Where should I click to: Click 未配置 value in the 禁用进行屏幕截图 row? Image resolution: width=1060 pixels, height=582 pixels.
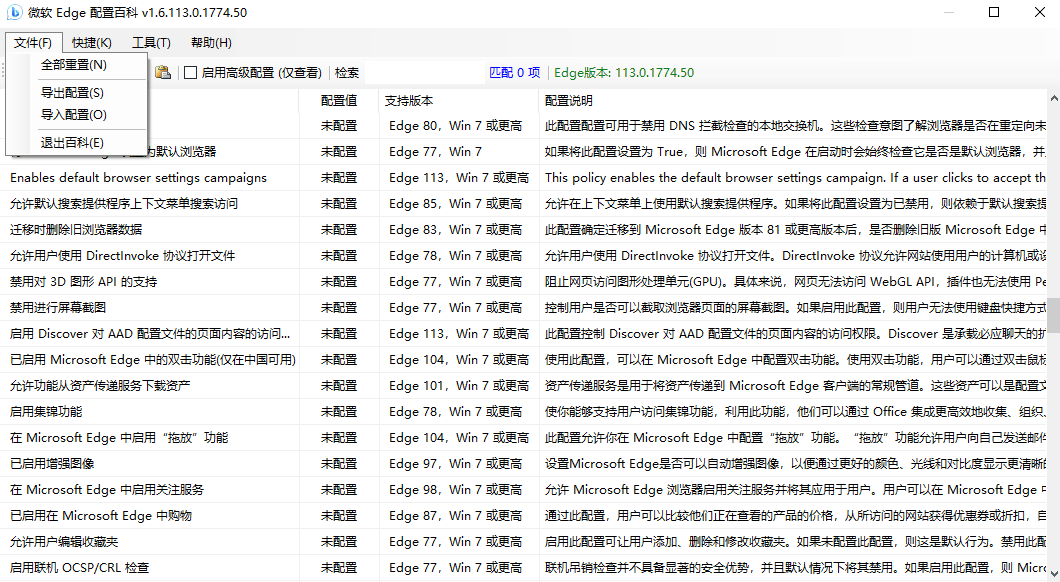click(339, 308)
